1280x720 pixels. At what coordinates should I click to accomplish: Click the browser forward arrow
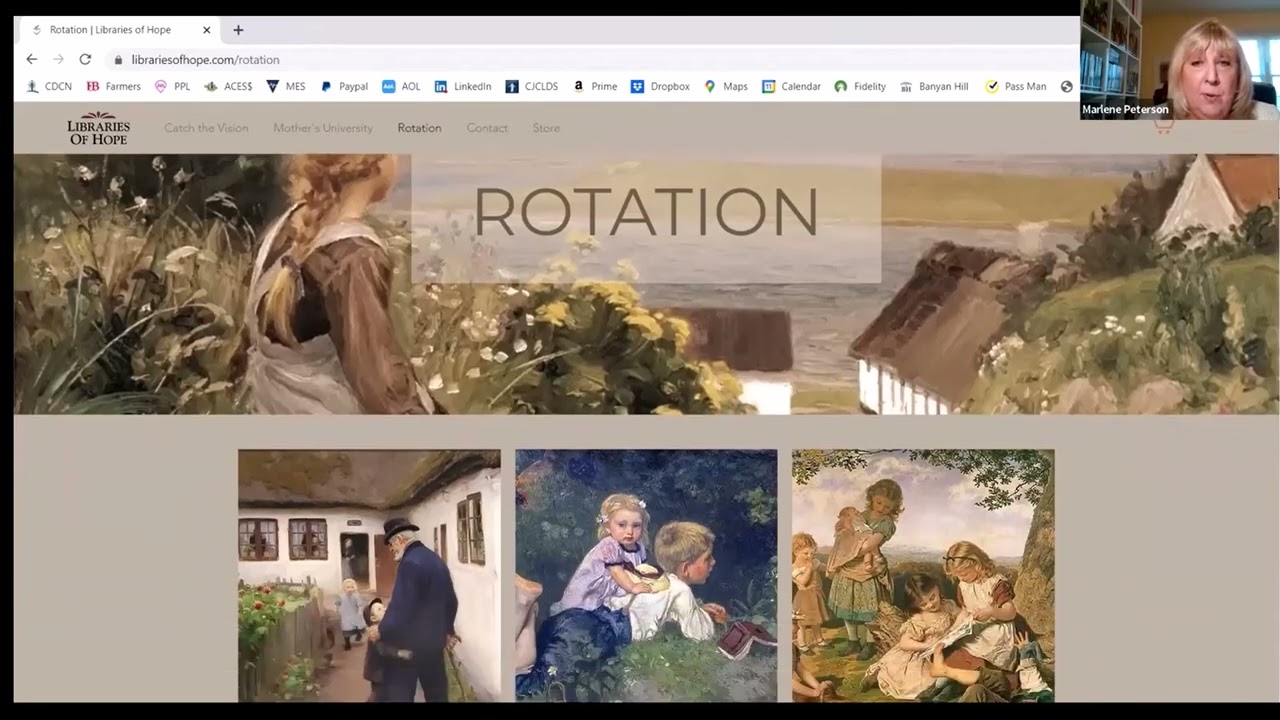tap(58, 59)
